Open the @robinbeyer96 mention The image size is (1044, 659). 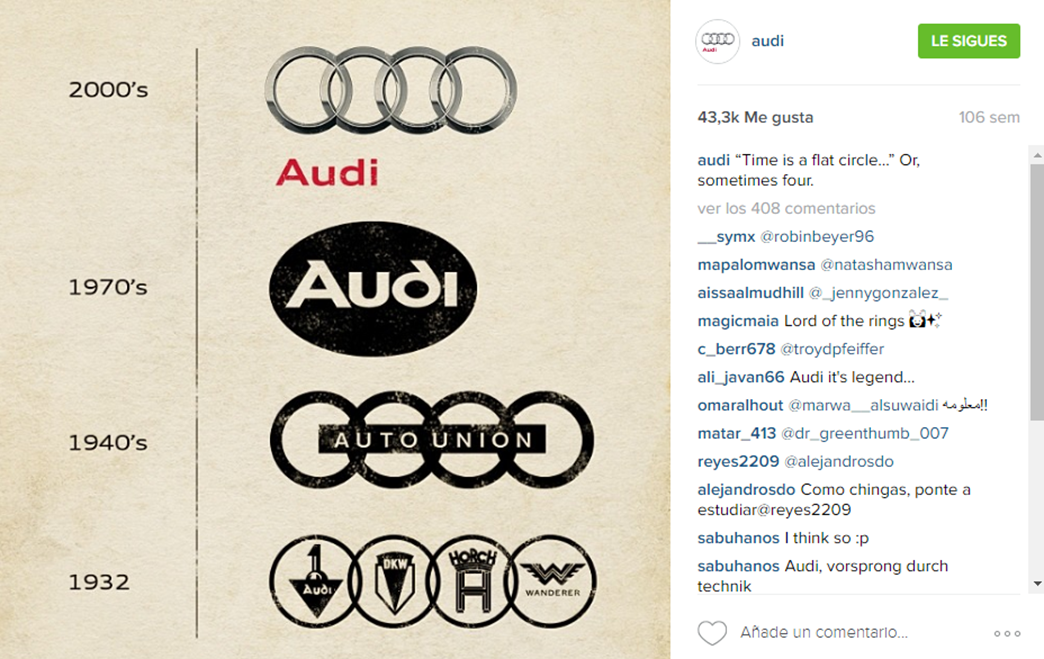(817, 236)
